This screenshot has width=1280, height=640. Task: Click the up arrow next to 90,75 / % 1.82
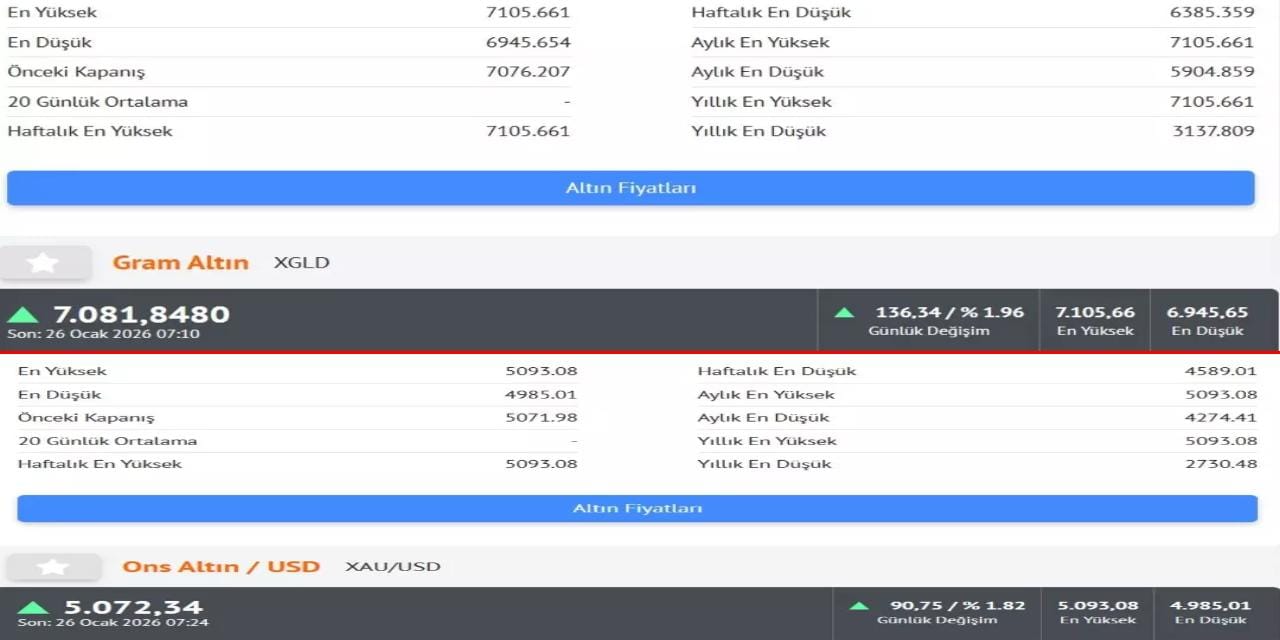tap(859, 605)
